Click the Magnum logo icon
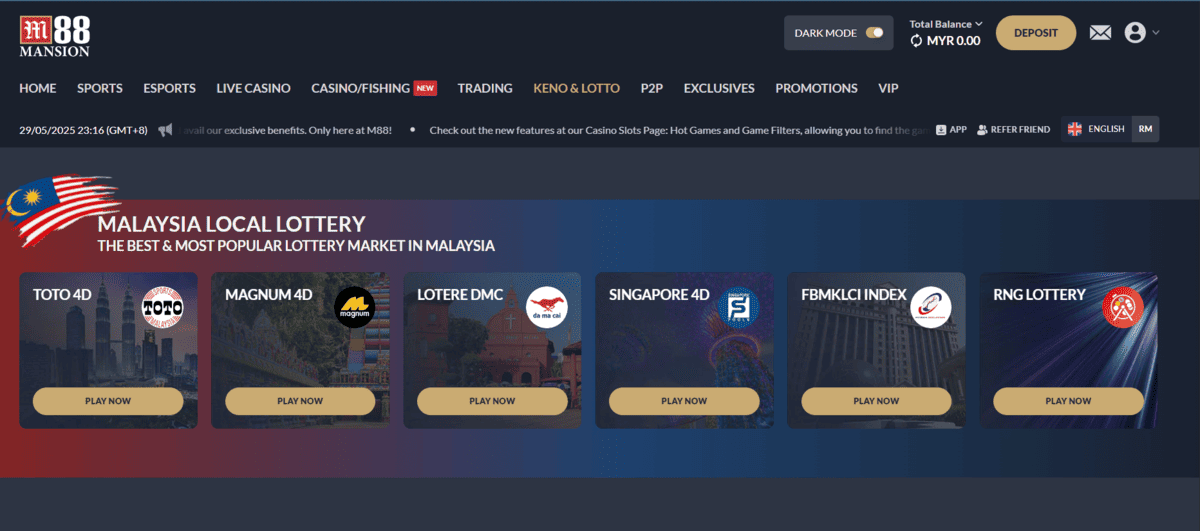This screenshot has width=1200, height=531. click(354, 308)
